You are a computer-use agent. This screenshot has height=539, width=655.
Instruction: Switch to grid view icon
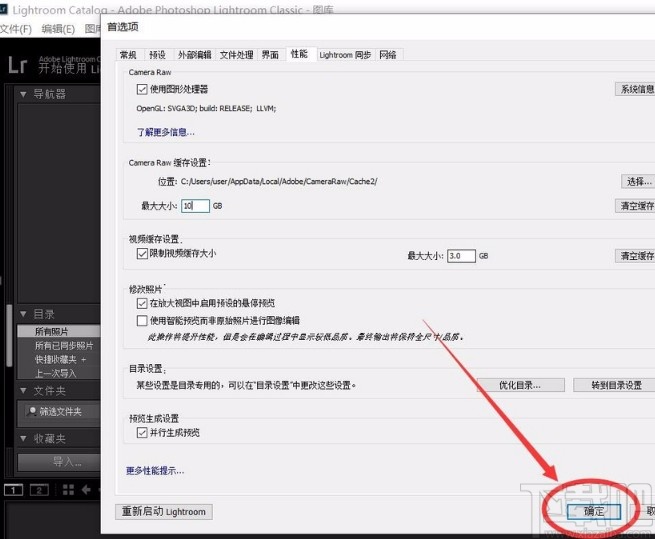point(68,490)
